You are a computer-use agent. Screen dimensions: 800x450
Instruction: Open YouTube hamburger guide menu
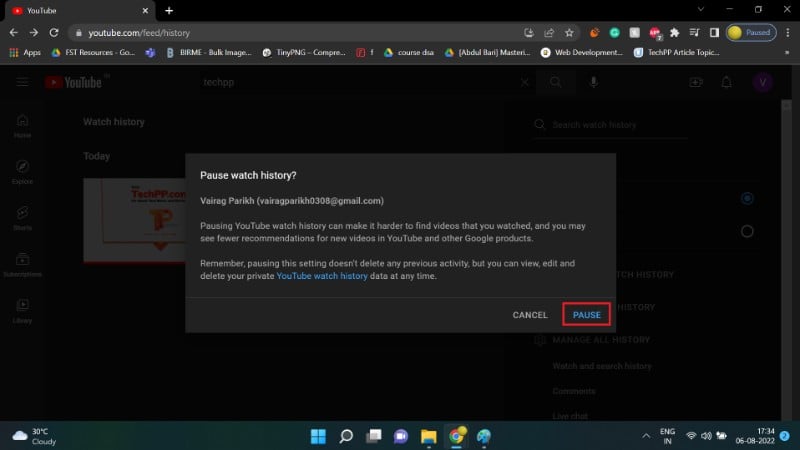pyautogui.click(x=22, y=82)
